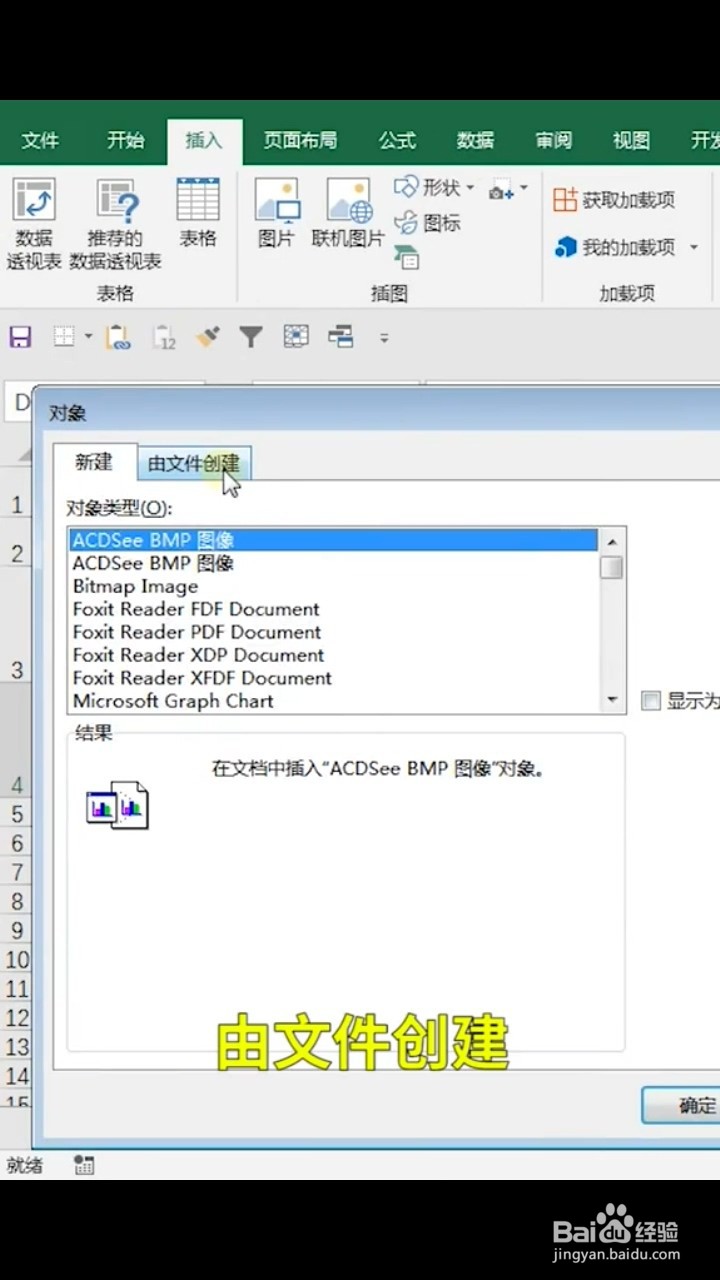Click the 确定 (OK) button
This screenshot has width=720, height=1280.
click(681, 1105)
